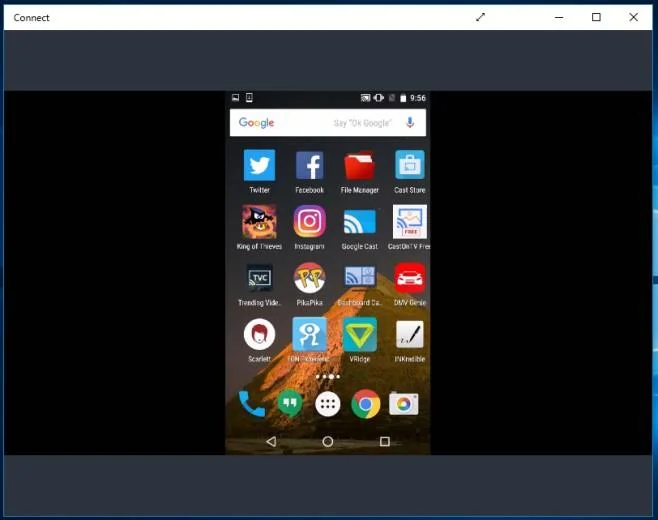
Task: Open the Twitter app icon
Action: point(259,165)
